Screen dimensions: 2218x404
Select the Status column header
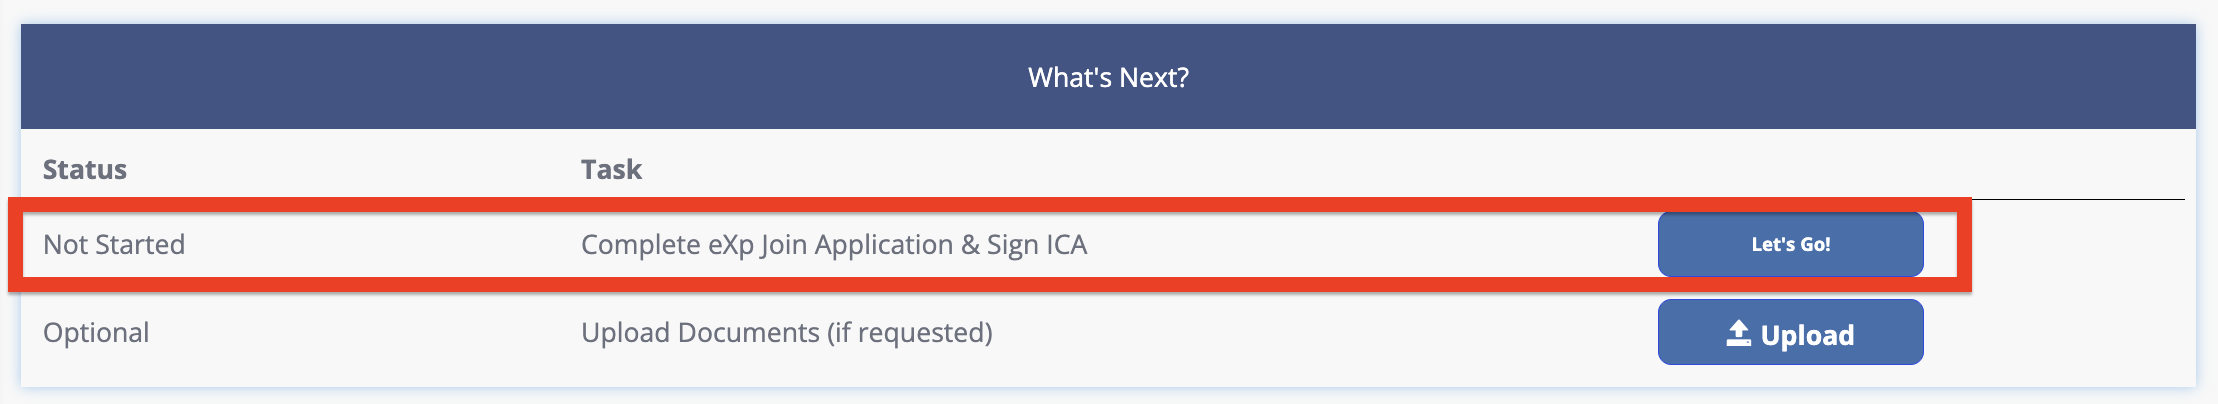[85, 169]
